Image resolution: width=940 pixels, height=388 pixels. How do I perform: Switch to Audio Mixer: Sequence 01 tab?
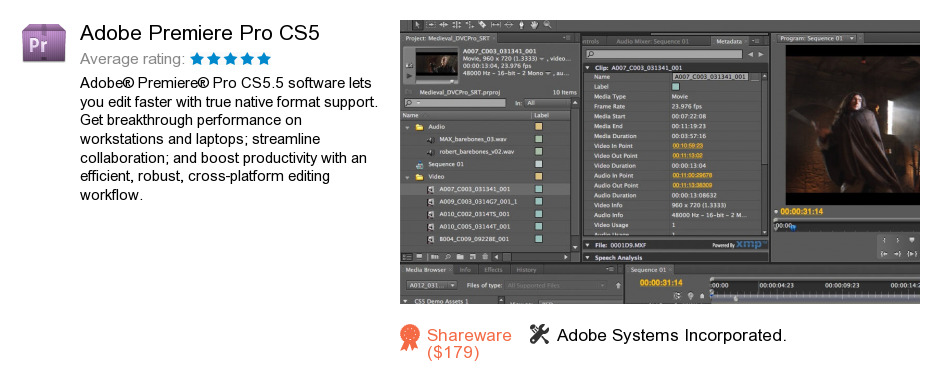point(652,41)
